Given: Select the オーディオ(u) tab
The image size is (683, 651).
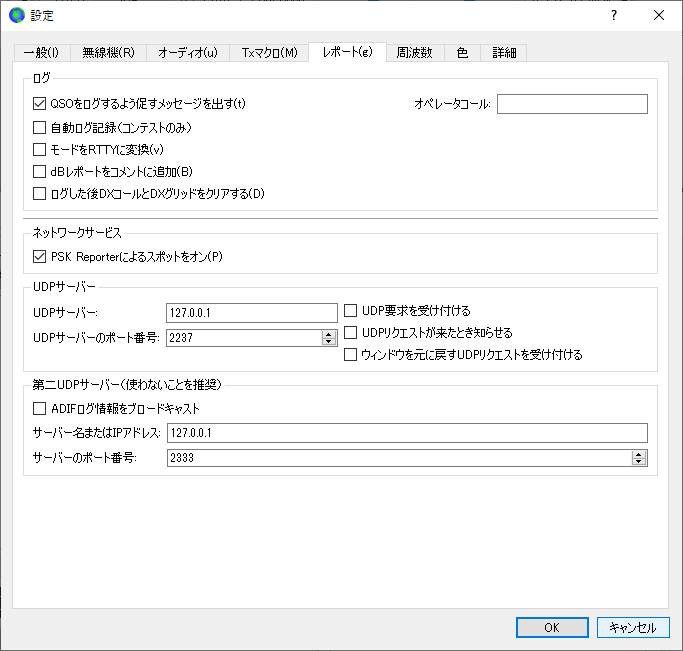Looking at the screenshot, I should click(x=188, y=53).
